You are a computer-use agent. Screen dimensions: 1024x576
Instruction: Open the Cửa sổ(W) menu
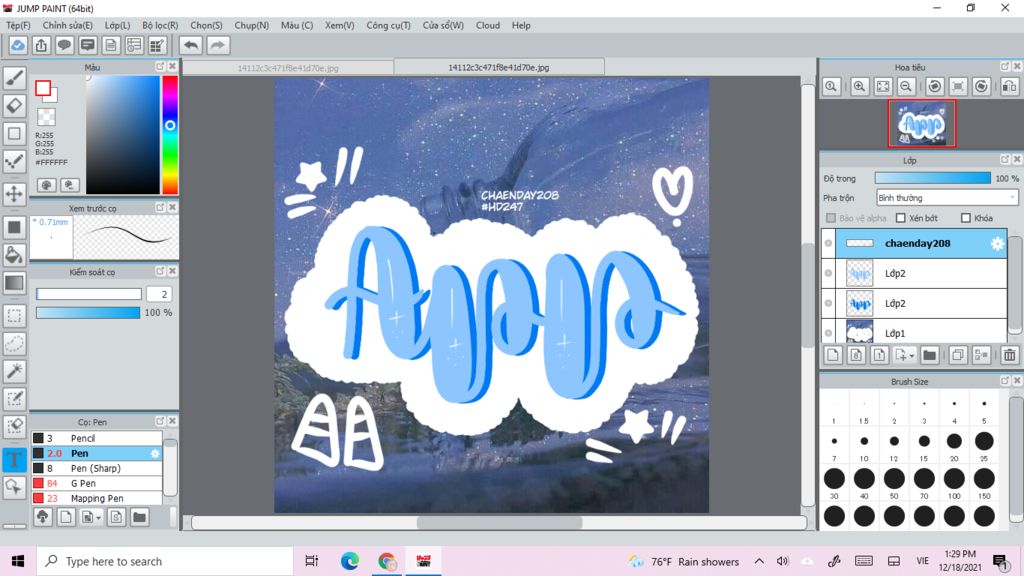pos(443,25)
